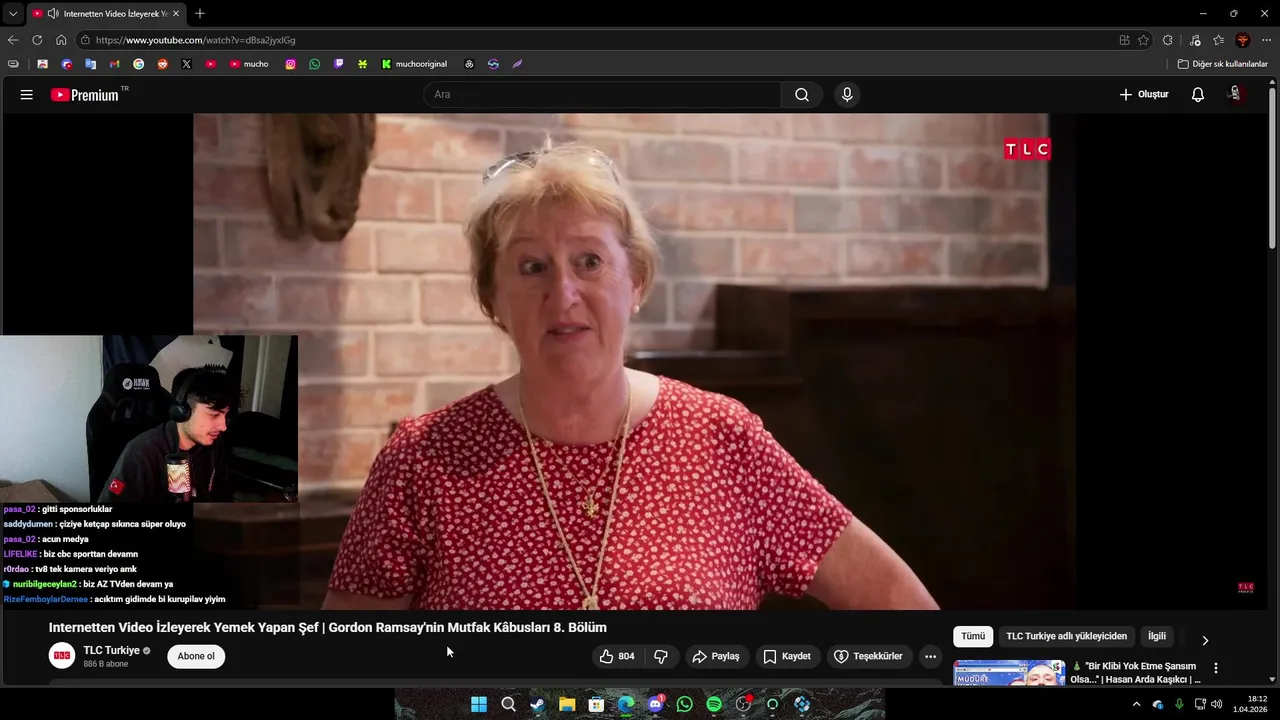
Task: Dislike the video
Action: 661,656
